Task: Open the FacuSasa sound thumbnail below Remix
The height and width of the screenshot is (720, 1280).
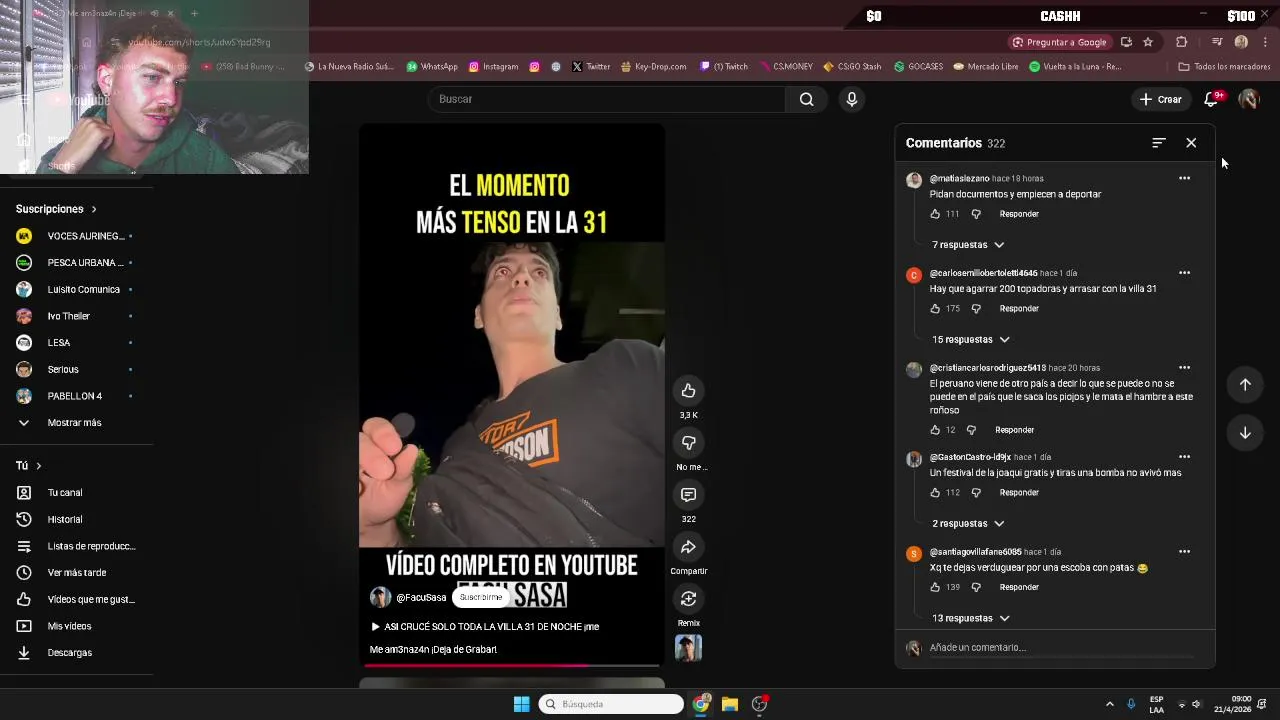Action: (x=688, y=648)
